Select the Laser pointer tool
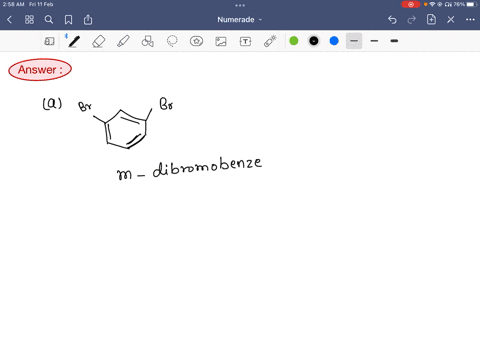The height and width of the screenshot is (360, 480). click(x=270, y=41)
